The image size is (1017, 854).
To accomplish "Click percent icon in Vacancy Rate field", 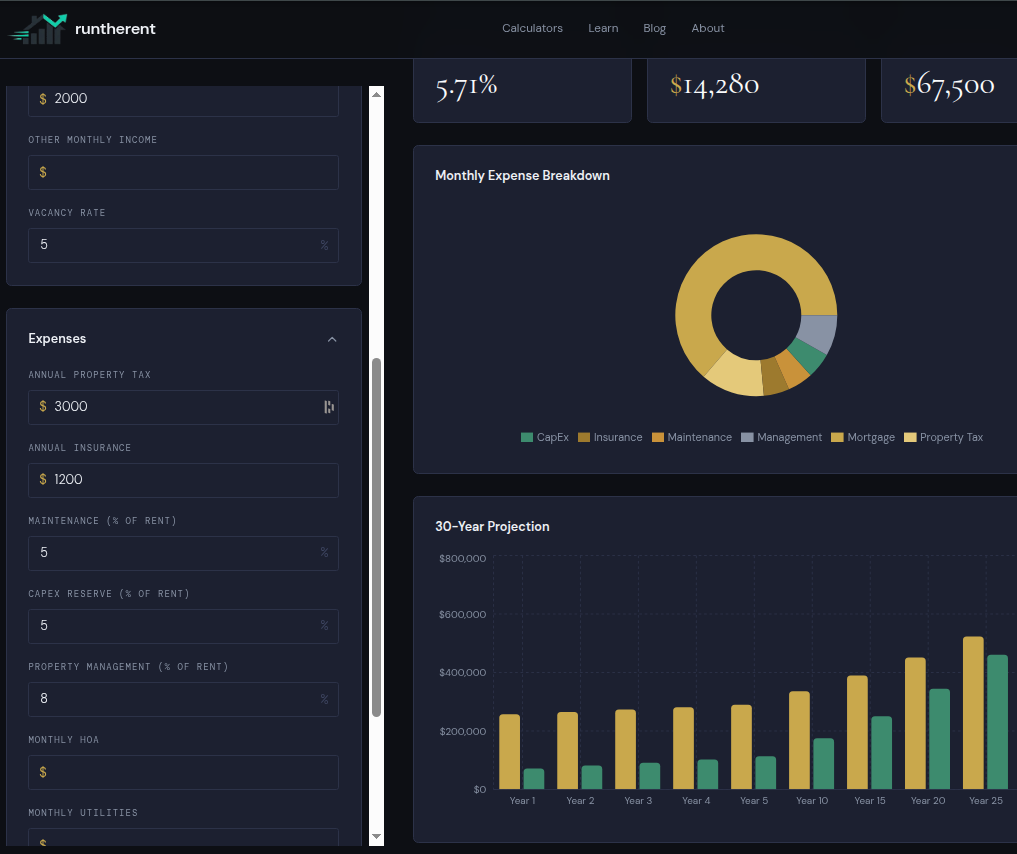I will pos(323,245).
